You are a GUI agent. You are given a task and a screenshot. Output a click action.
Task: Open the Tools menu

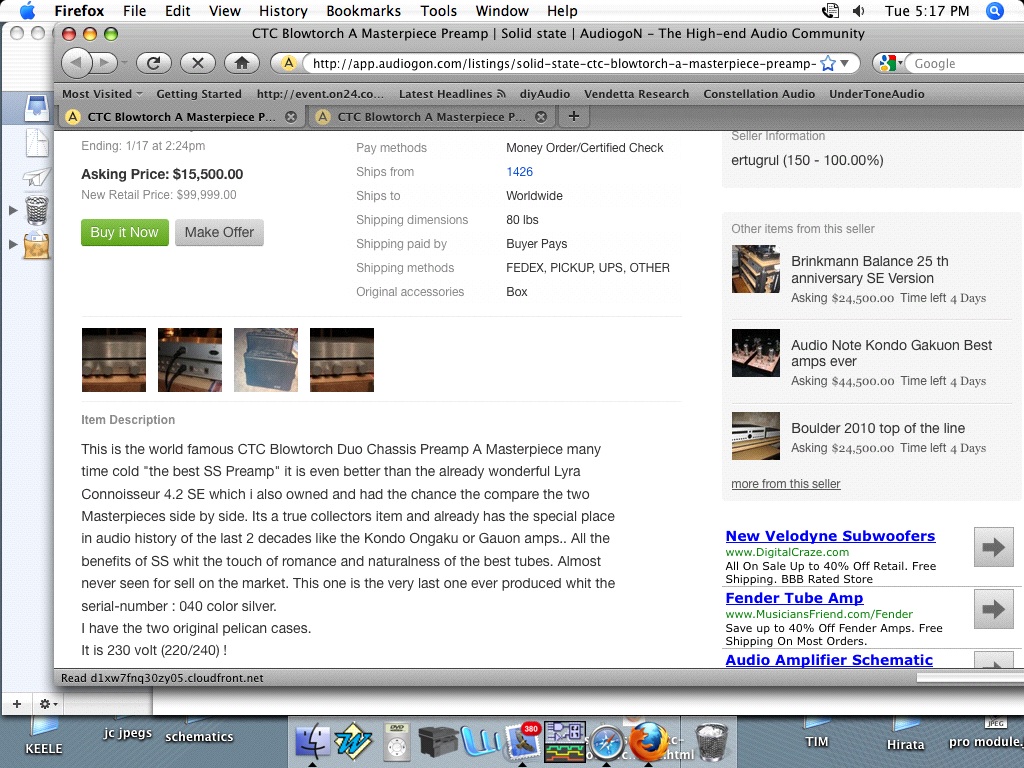click(438, 11)
